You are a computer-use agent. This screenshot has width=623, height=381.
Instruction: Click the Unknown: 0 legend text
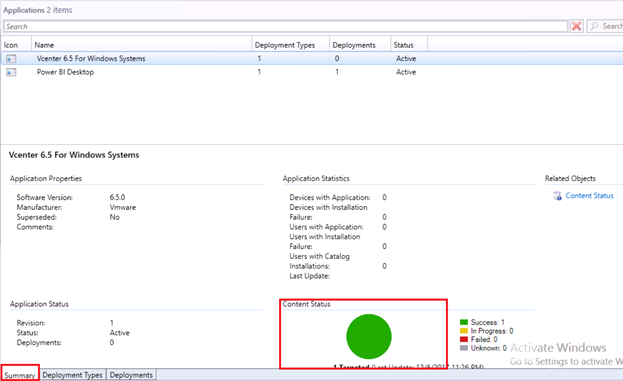[x=489, y=348]
